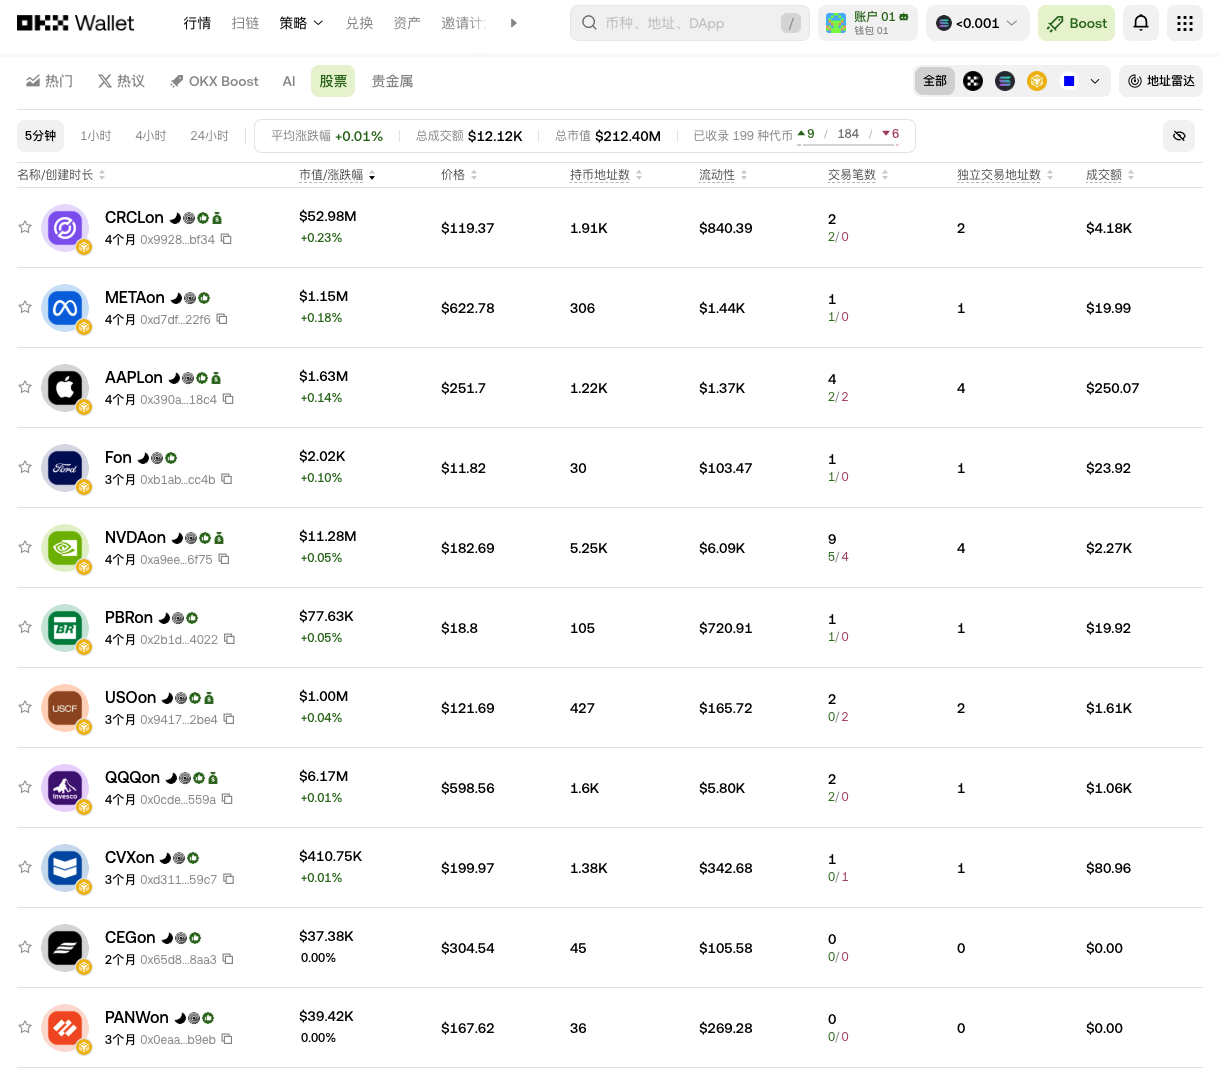This screenshot has width=1221, height=1068.
Task: Select the X Layer chain filter icon
Action: [x=973, y=81]
